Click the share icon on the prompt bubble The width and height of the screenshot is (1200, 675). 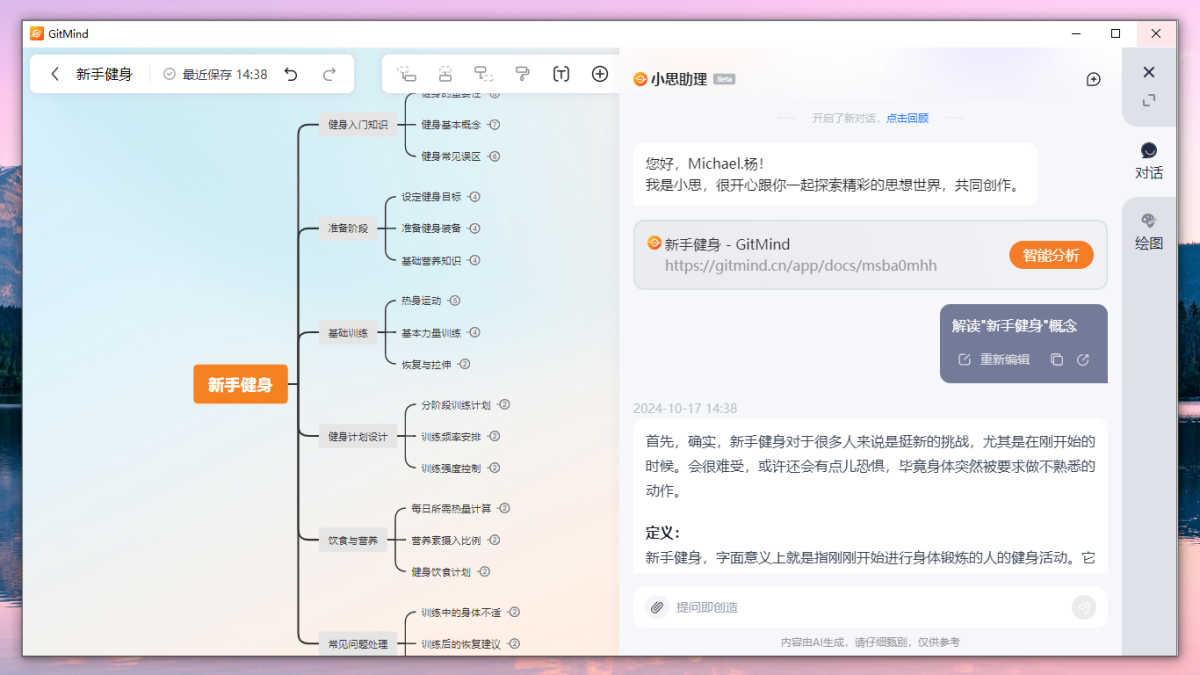(x=1083, y=360)
